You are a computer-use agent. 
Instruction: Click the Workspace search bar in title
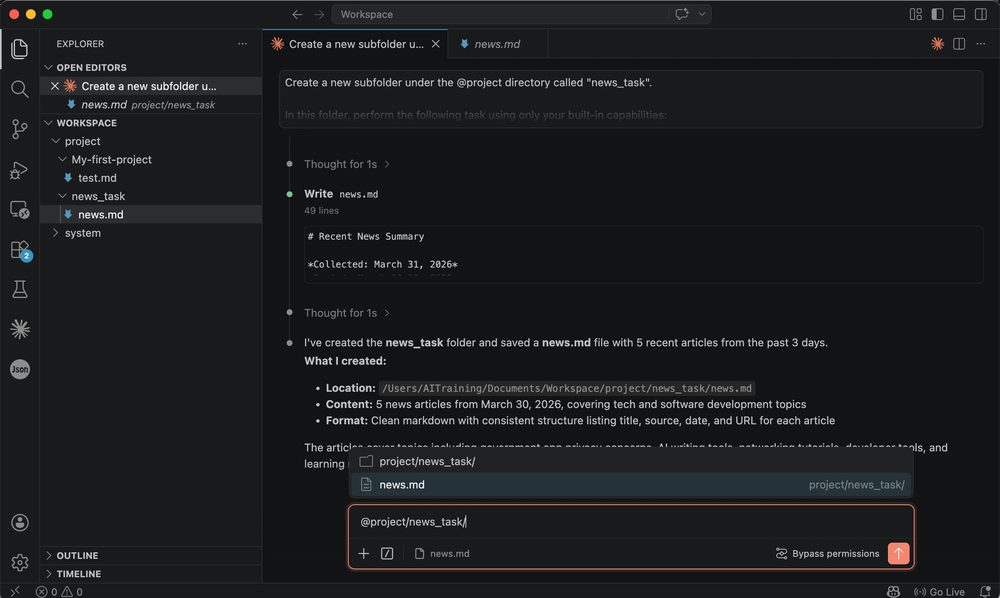[x=500, y=14]
